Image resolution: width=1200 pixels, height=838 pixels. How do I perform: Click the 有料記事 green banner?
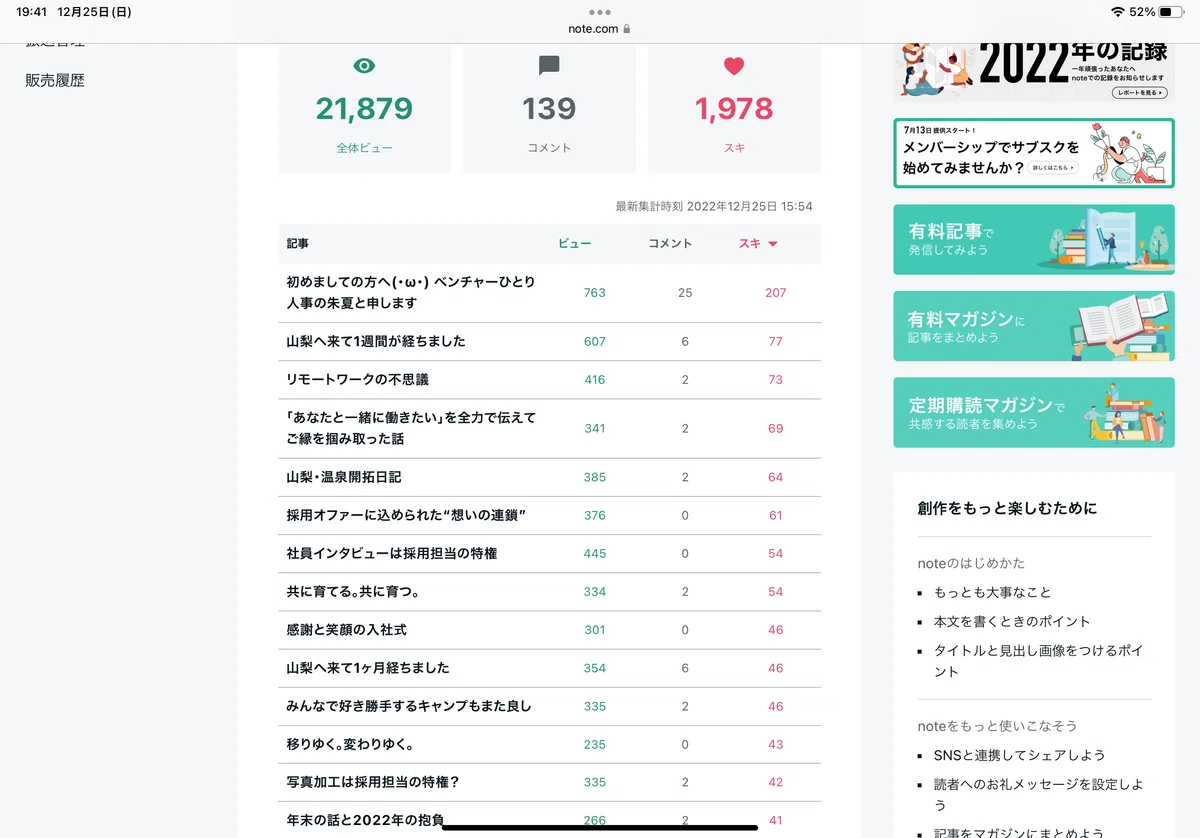1034,240
